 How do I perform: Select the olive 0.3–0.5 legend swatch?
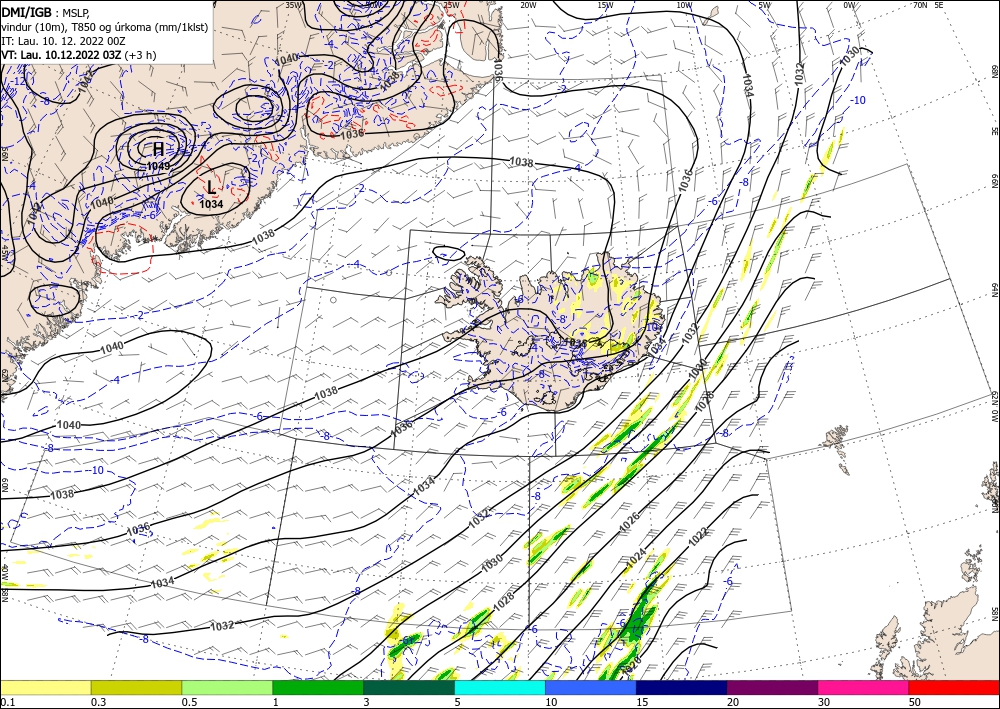coord(136,687)
